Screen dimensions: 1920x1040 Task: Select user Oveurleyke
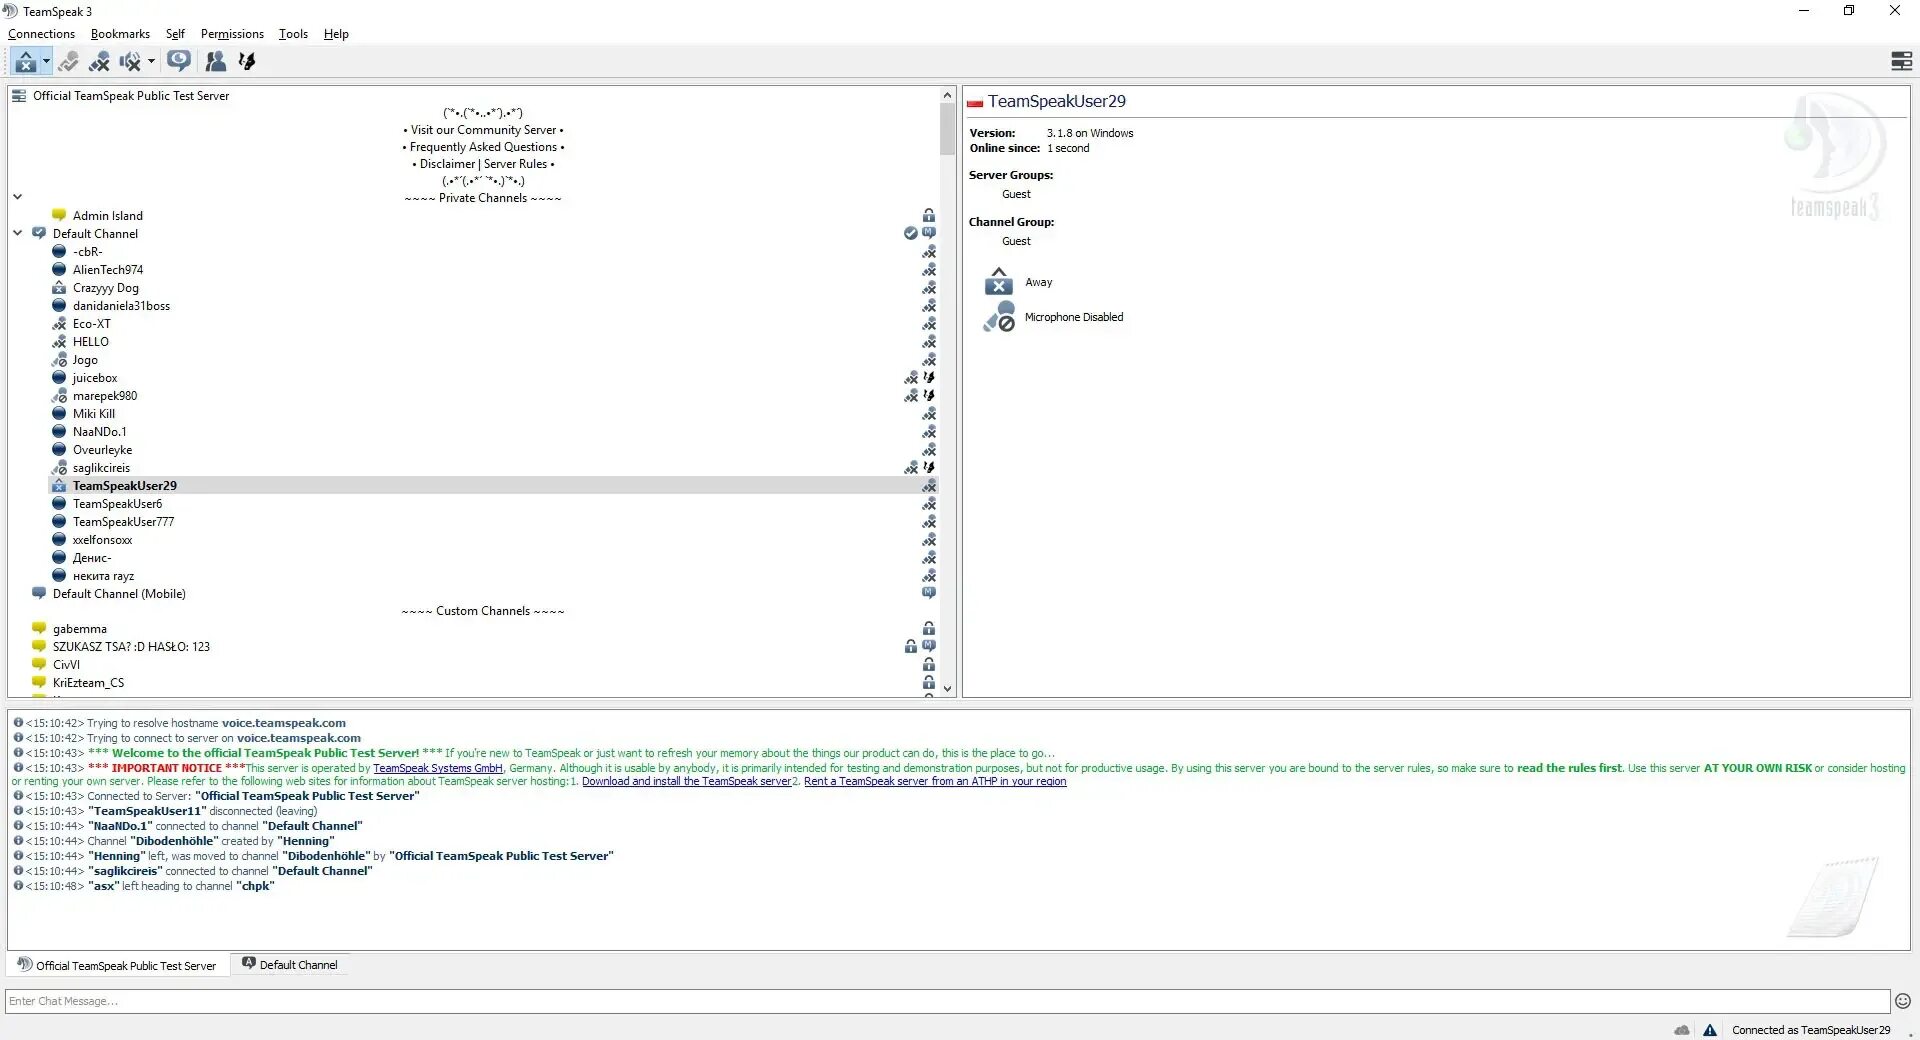pyautogui.click(x=102, y=449)
